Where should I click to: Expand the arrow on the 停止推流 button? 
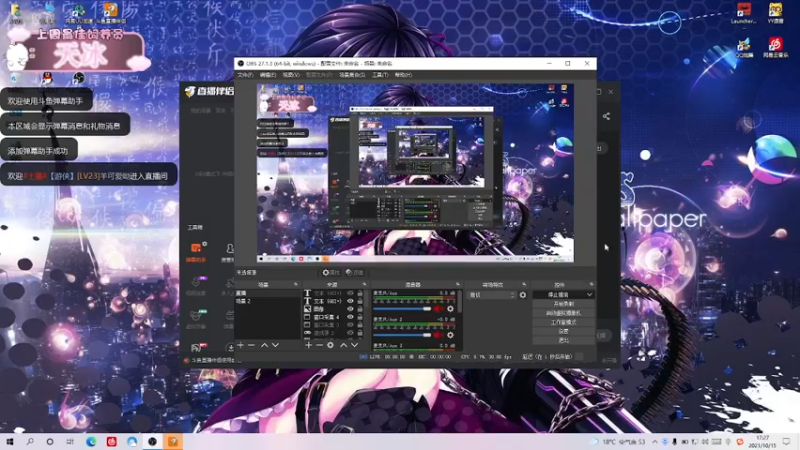pyautogui.click(x=590, y=295)
